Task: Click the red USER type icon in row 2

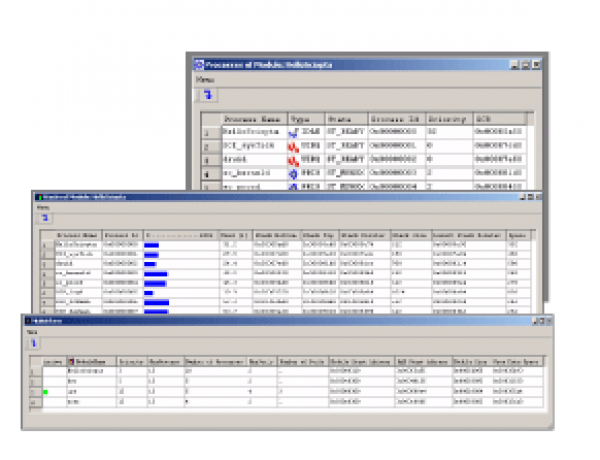Action: click(x=295, y=145)
